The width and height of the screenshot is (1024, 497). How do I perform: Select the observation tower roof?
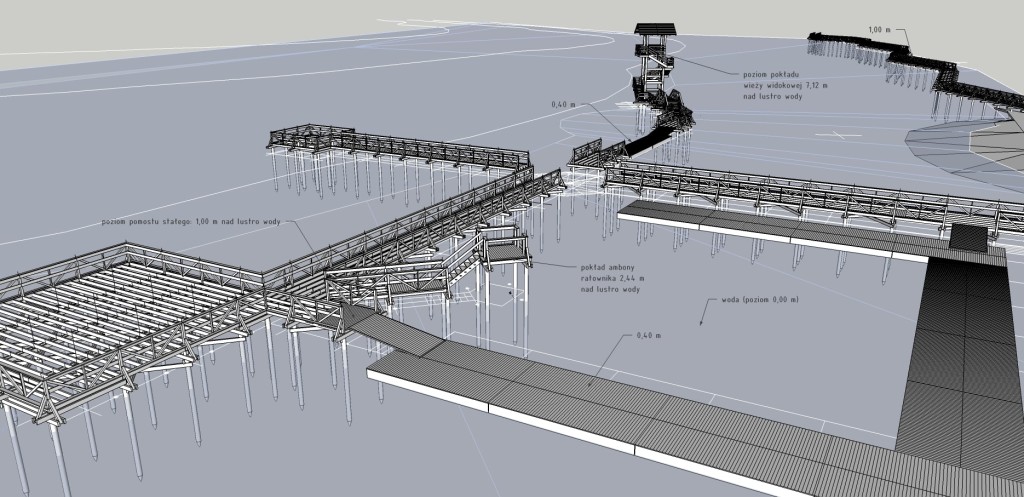coord(655,29)
